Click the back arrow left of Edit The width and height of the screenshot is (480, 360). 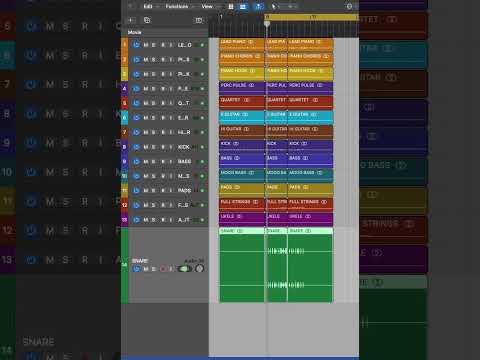[x=131, y=6]
